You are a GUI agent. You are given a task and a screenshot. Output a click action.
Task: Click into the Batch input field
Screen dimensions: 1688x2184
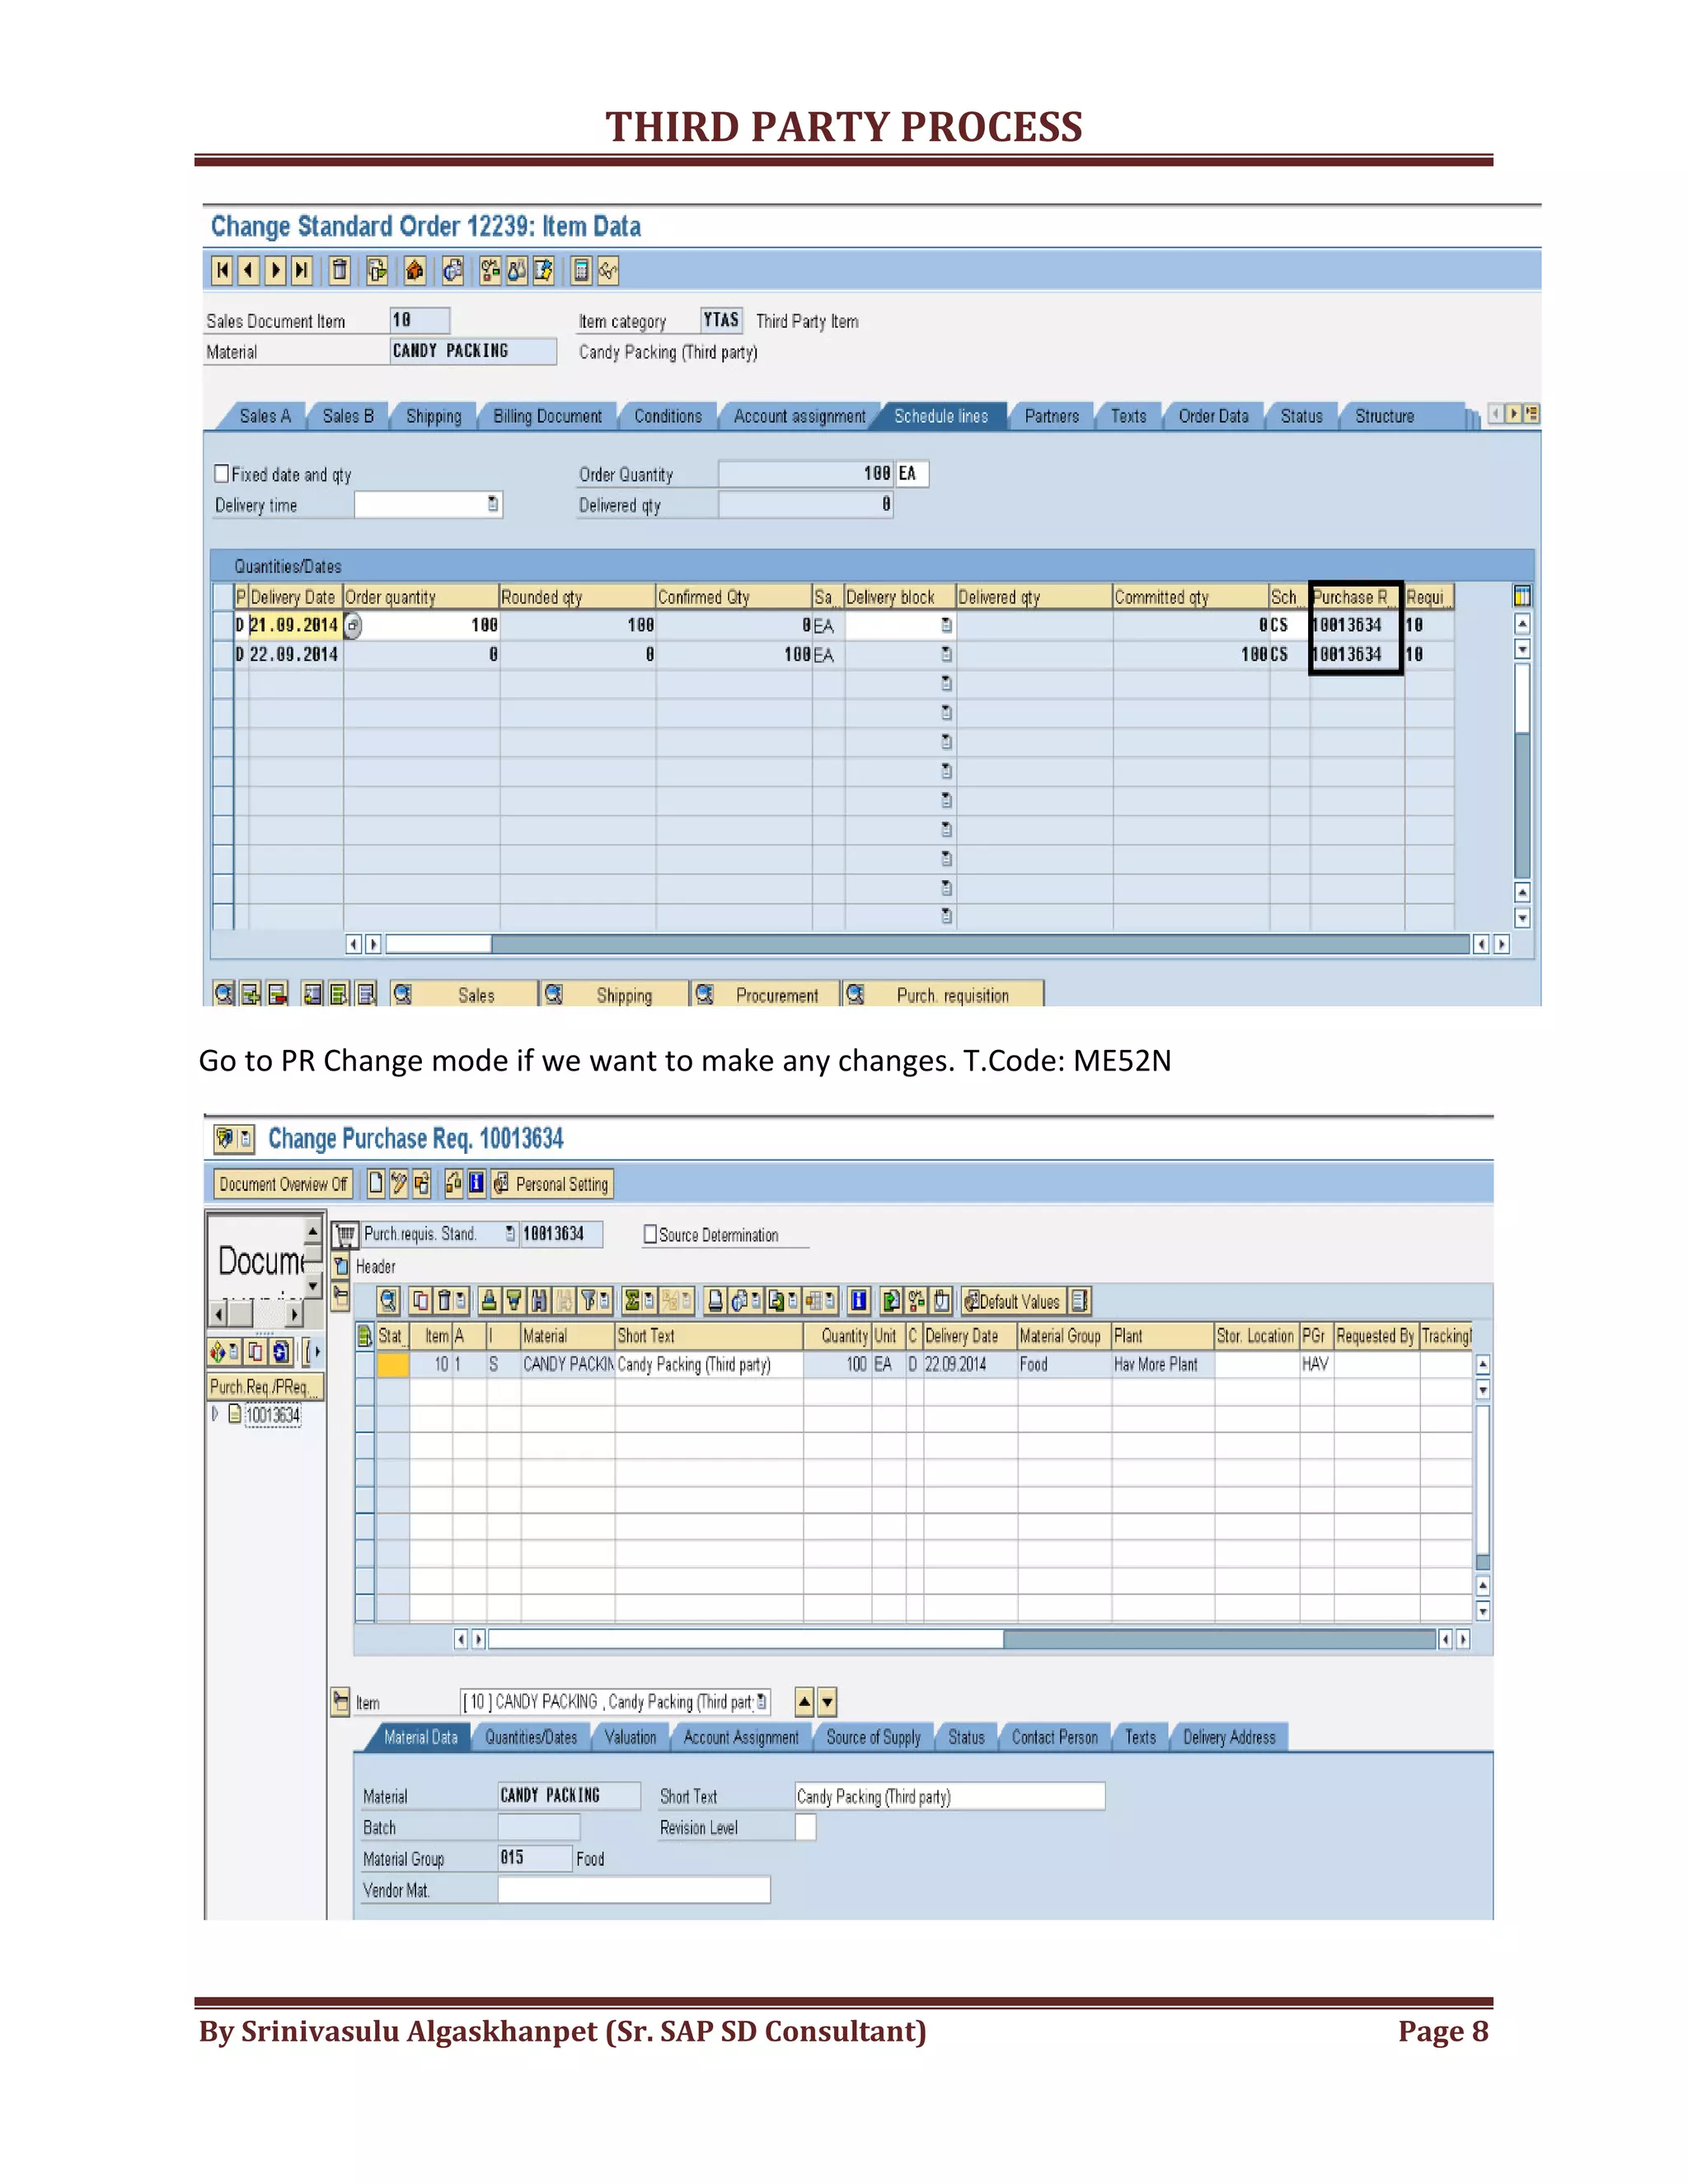pos(539,1826)
